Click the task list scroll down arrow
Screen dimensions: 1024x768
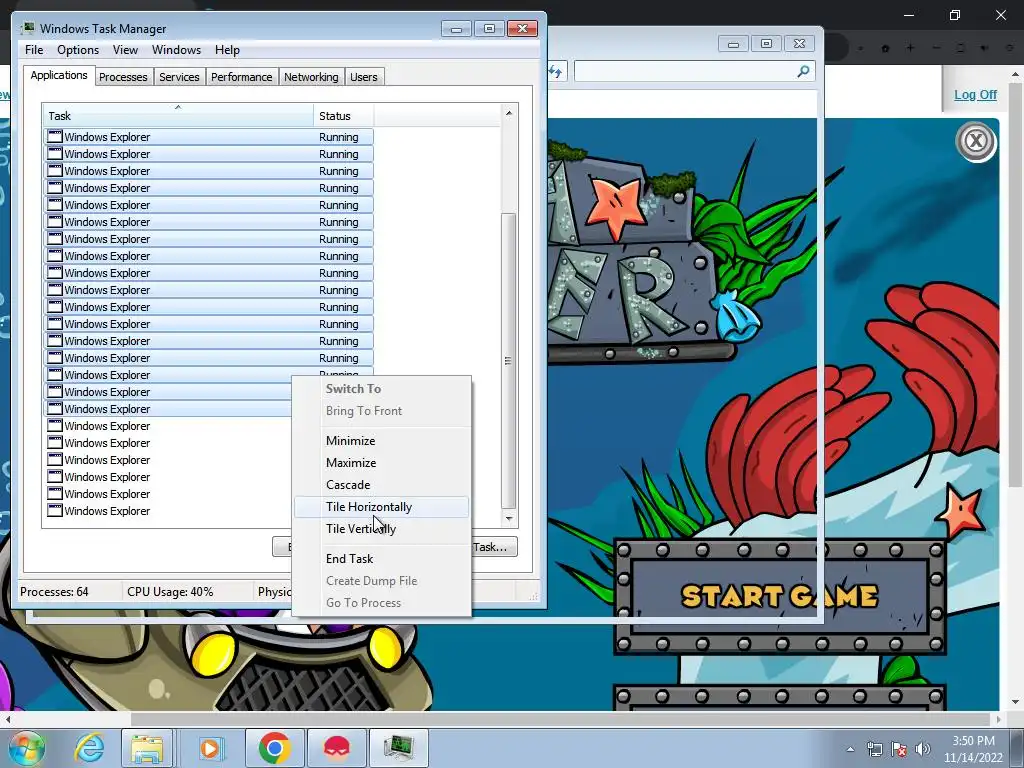[x=509, y=519]
